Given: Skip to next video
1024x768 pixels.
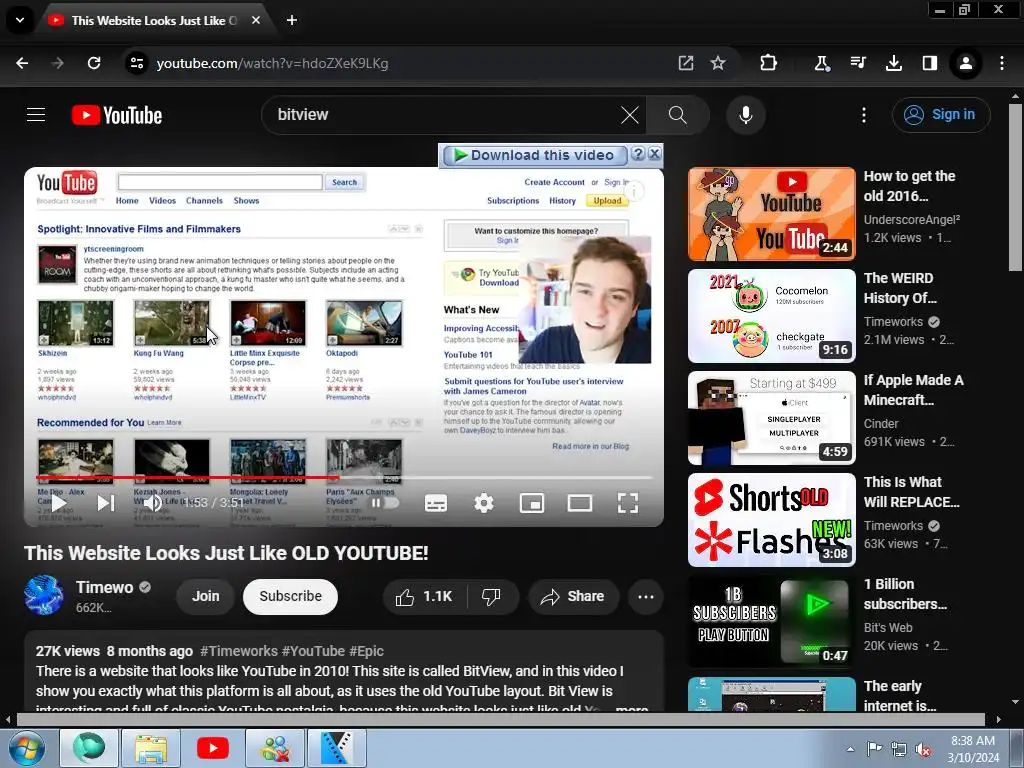Looking at the screenshot, I should tap(106, 503).
